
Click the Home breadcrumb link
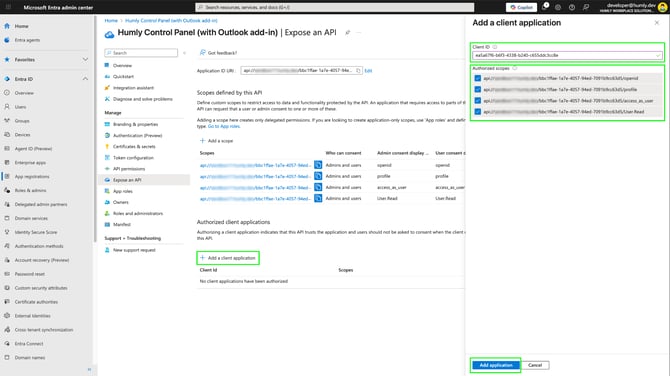click(x=111, y=21)
